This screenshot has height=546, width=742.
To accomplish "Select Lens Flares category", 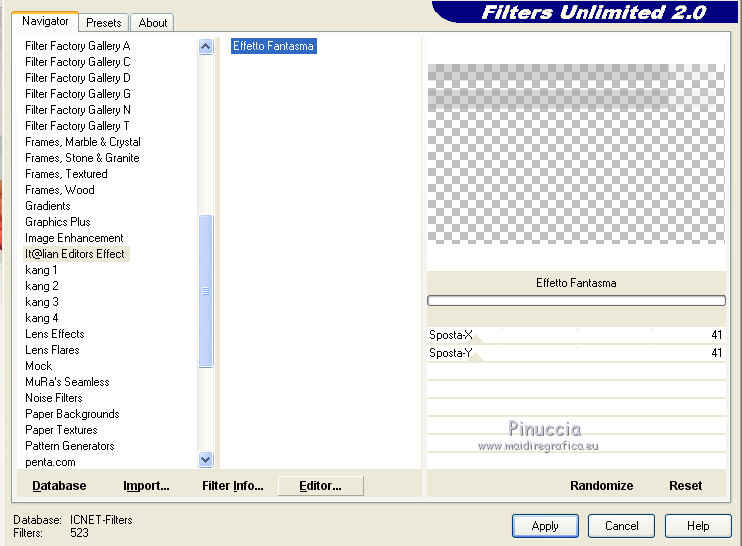I will pyautogui.click(x=52, y=350).
